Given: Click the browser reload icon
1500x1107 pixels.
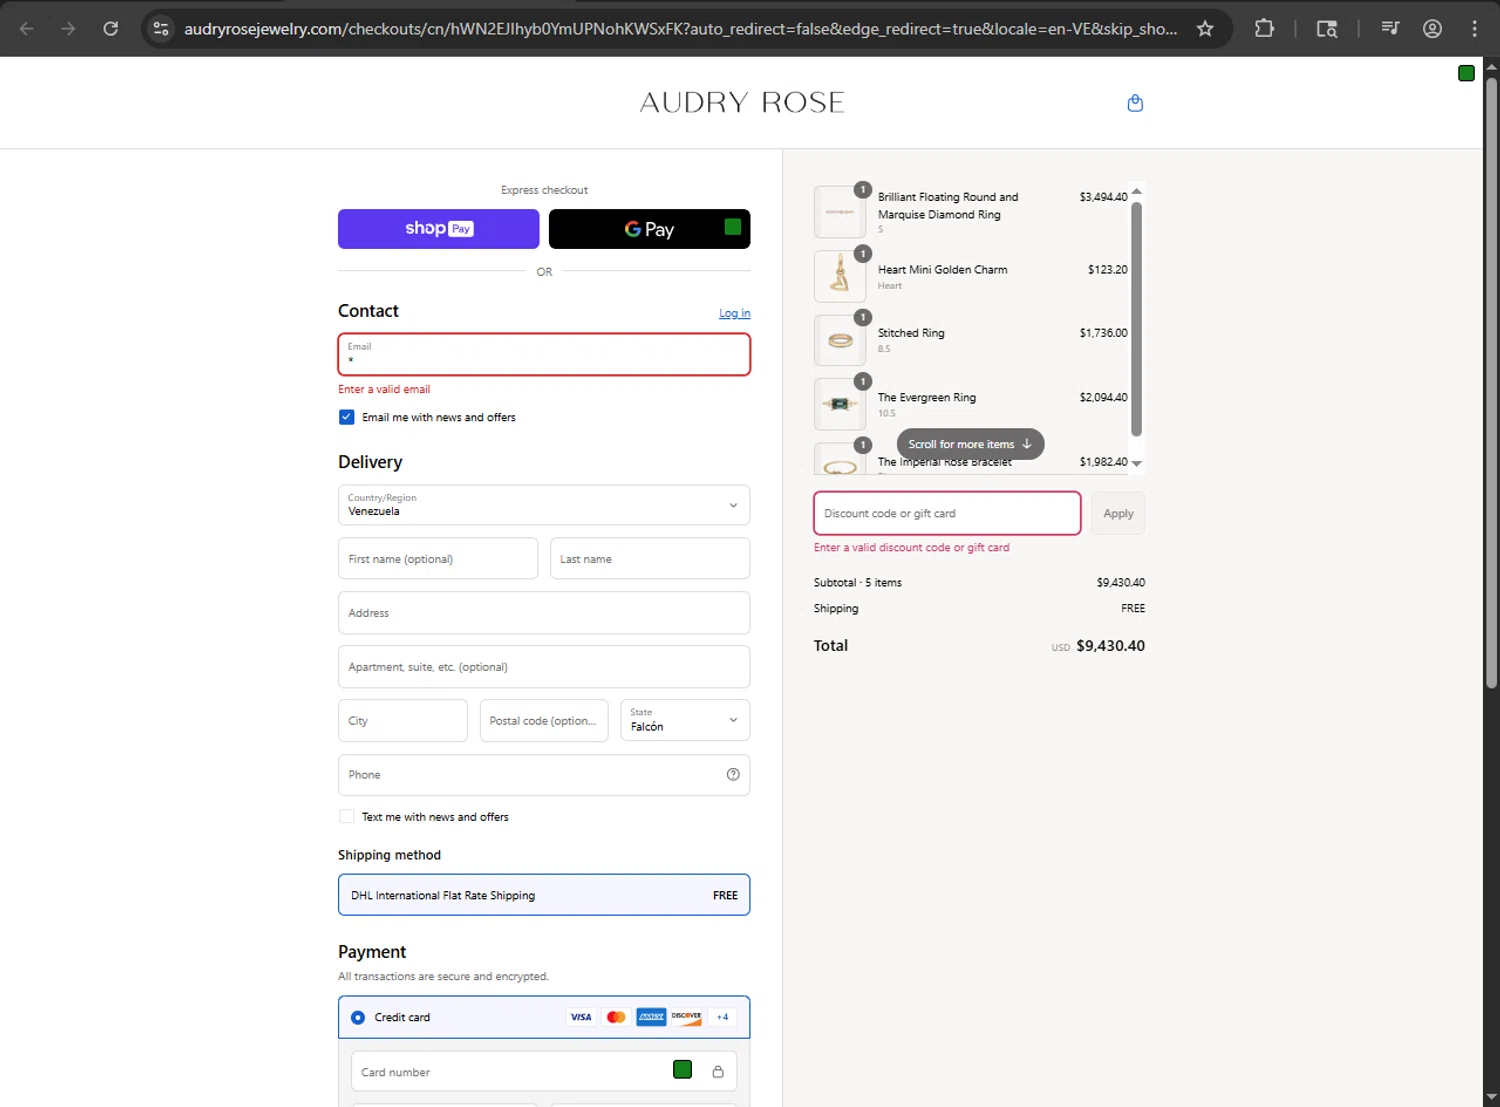Looking at the screenshot, I should tap(111, 28).
